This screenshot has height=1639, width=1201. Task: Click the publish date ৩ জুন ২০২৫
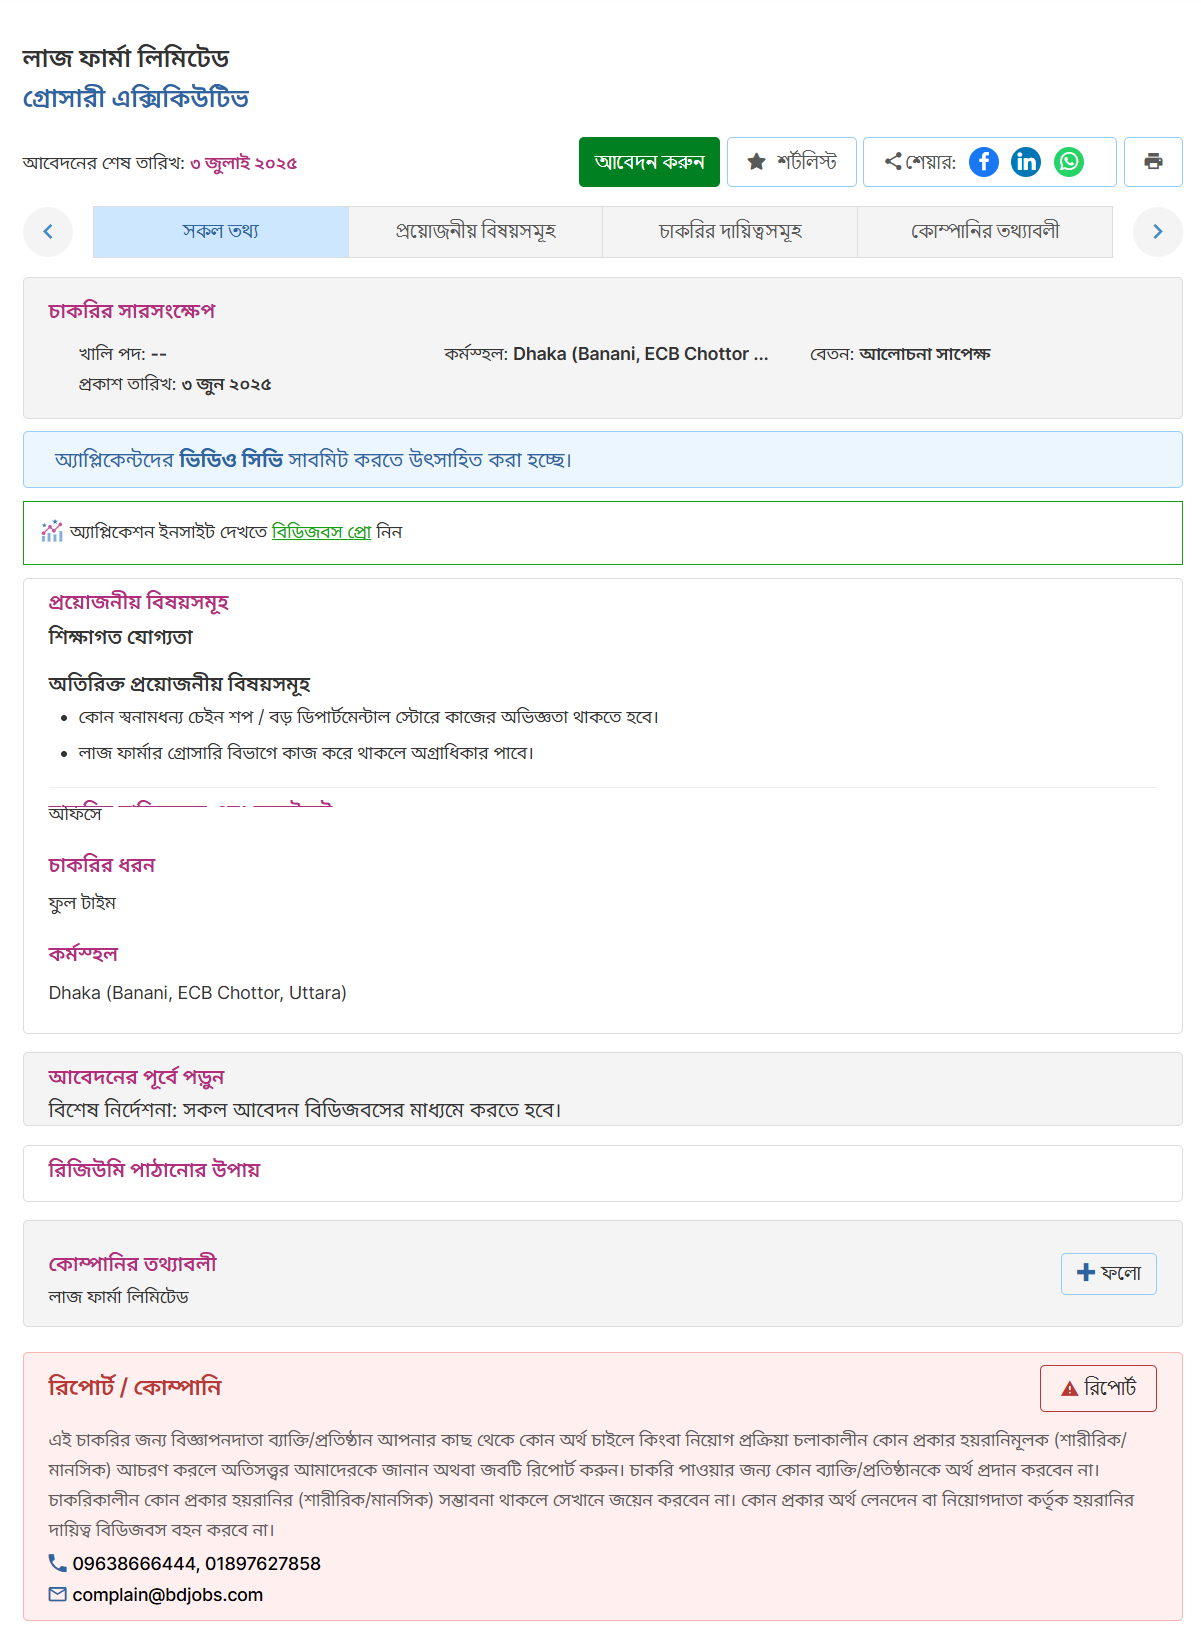pos(226,384)
